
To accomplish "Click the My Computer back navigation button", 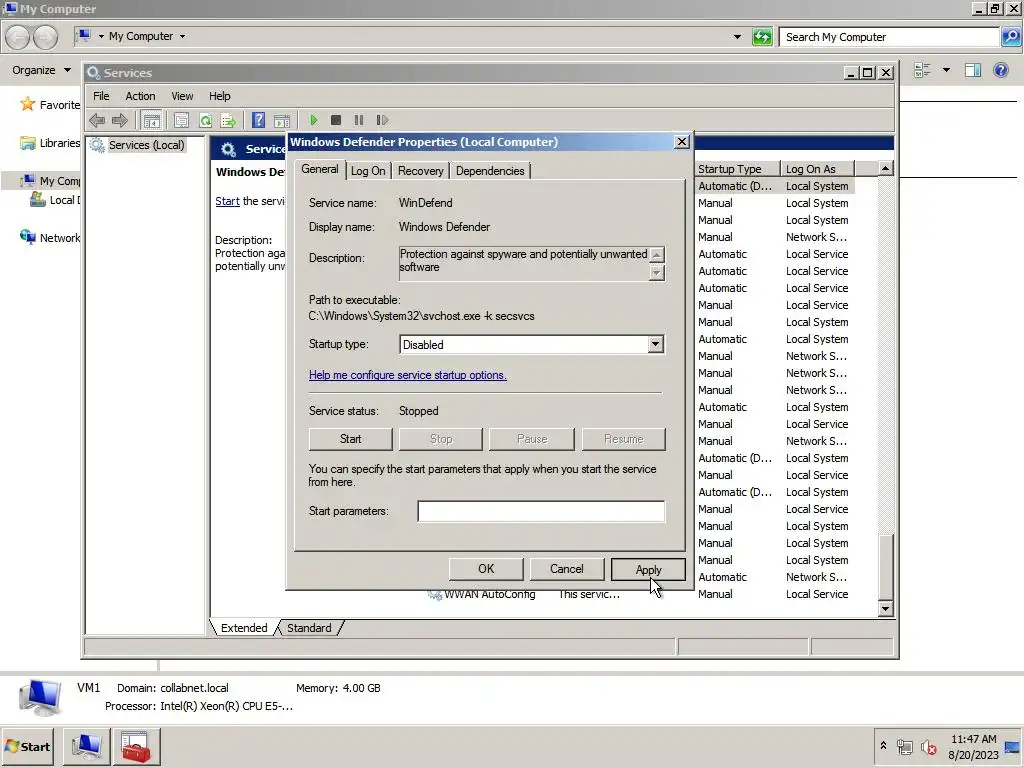I will pos(18,37).
